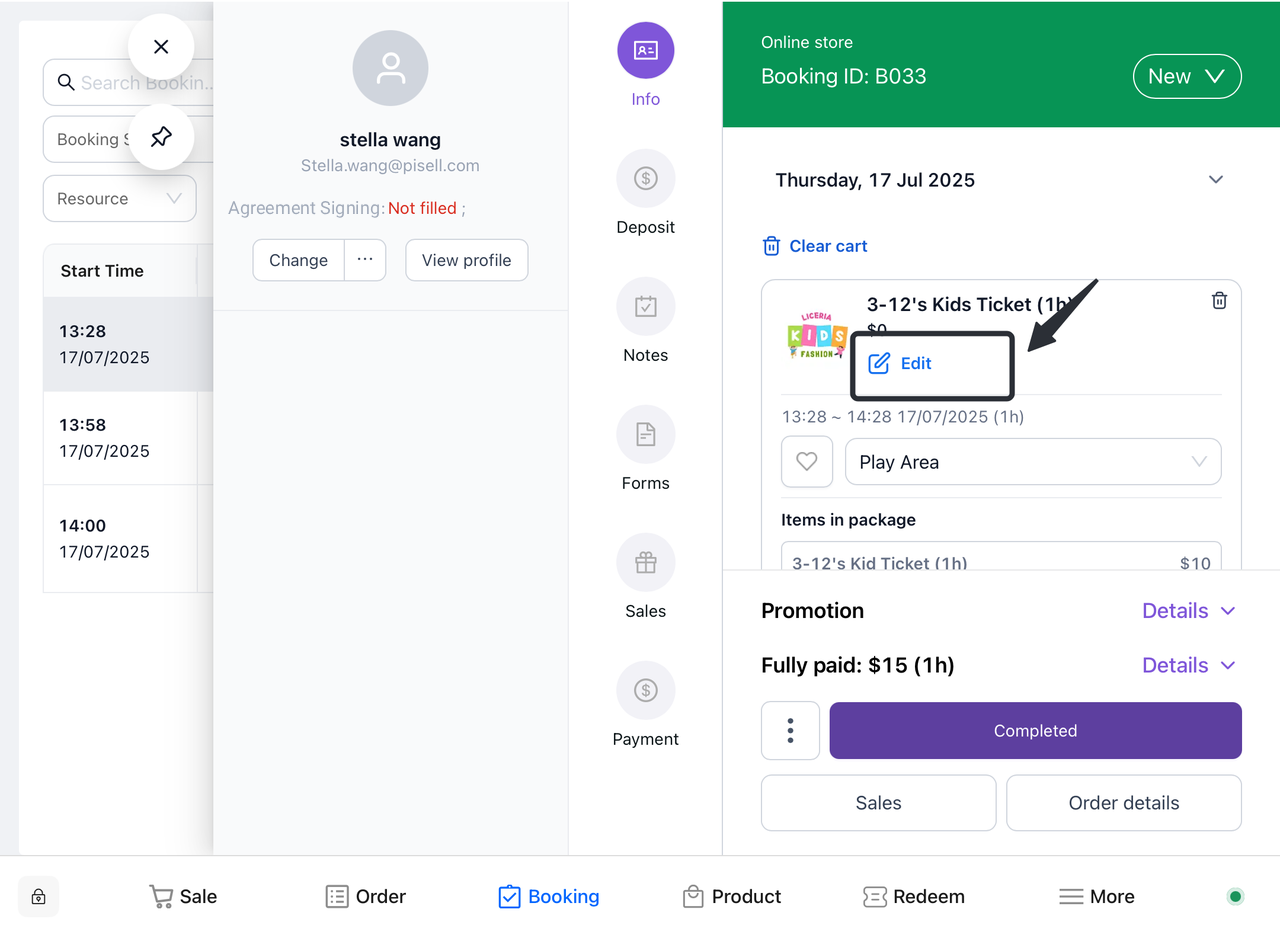Image resolution: width=1280 pixels, height=938 pixels.
Task: Switch to the Redeem tab
Action: (x=914, y=896)
